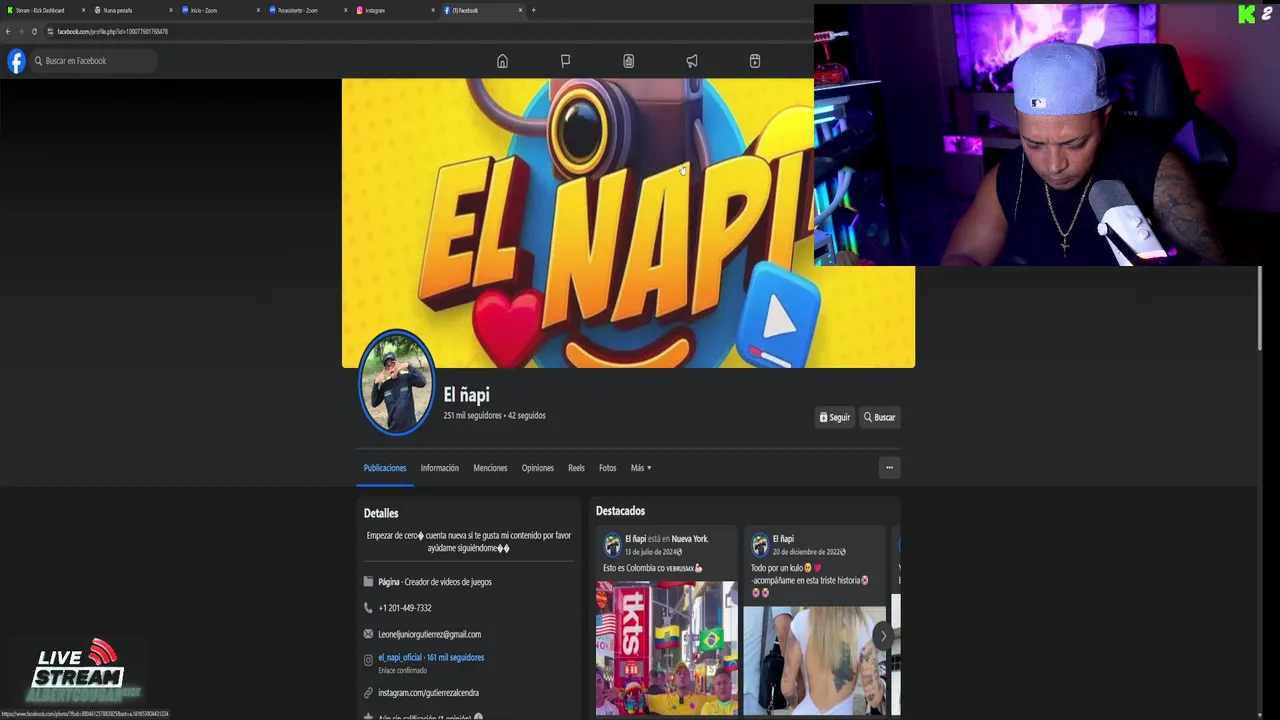Open the 'Todo por un kulo' post image

[x=814, y=661]
